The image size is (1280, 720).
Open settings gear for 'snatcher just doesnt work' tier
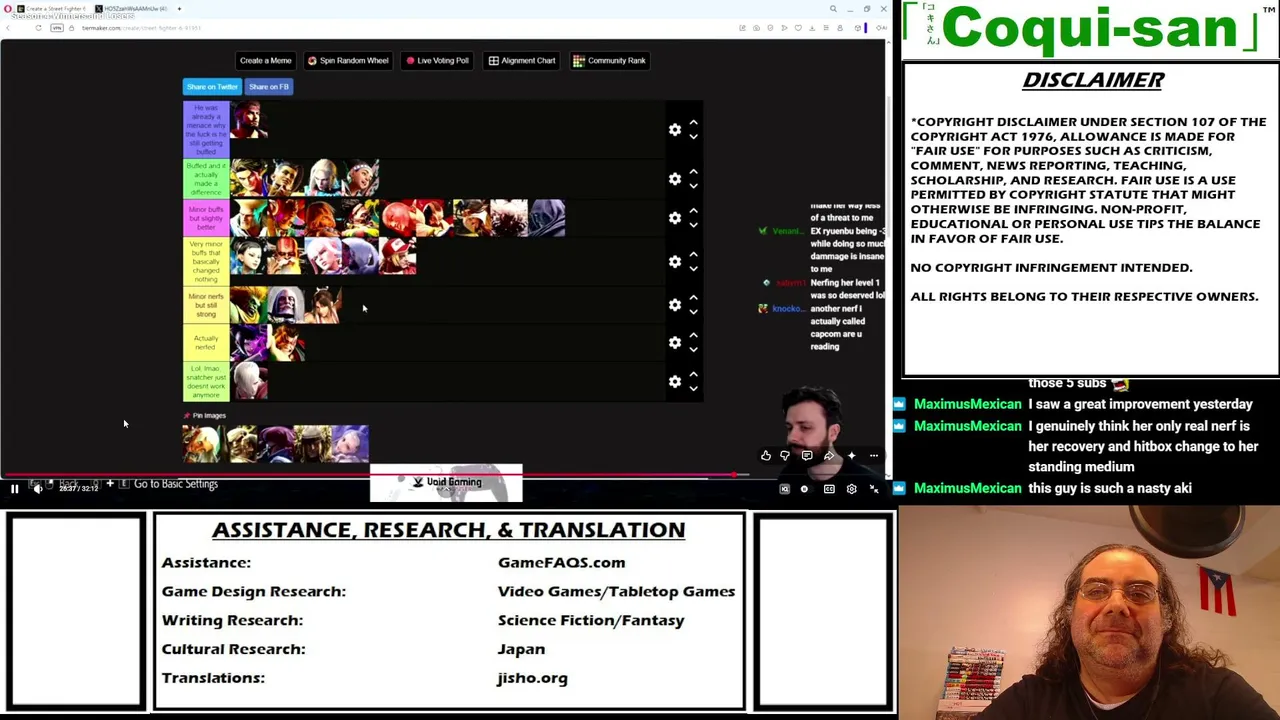pyautogui.click(x=675, y=381)
